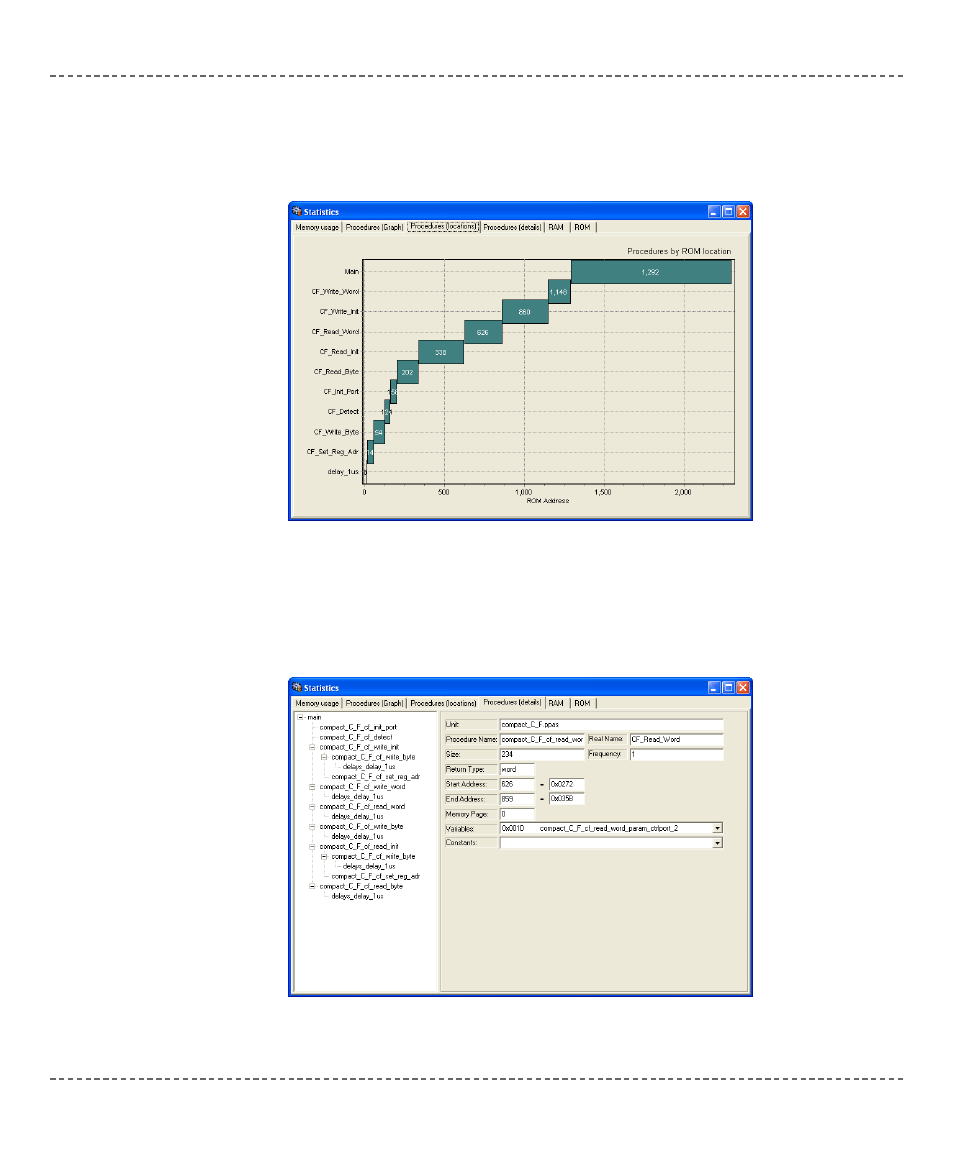Click the Main bar labeled 1,292 in chart
The height and width of the screenshot is (1154, 954).
(x=651, y=272)
